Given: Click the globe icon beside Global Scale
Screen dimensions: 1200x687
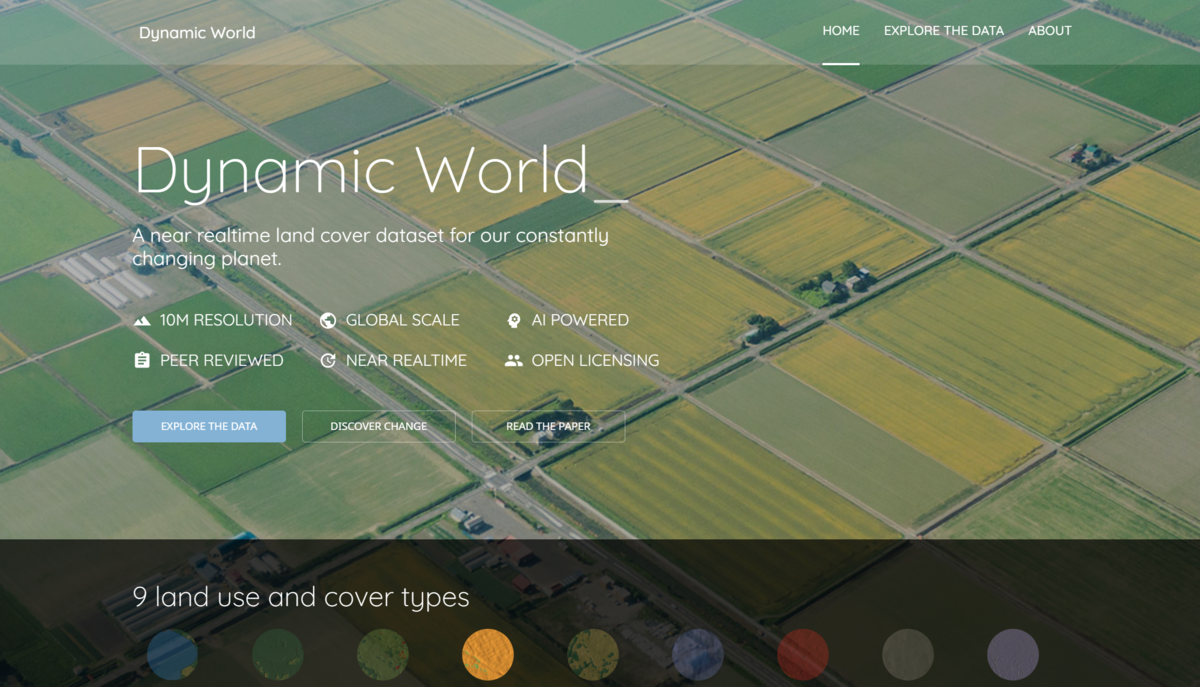Looking at the screenshot, I should point(328,320).
